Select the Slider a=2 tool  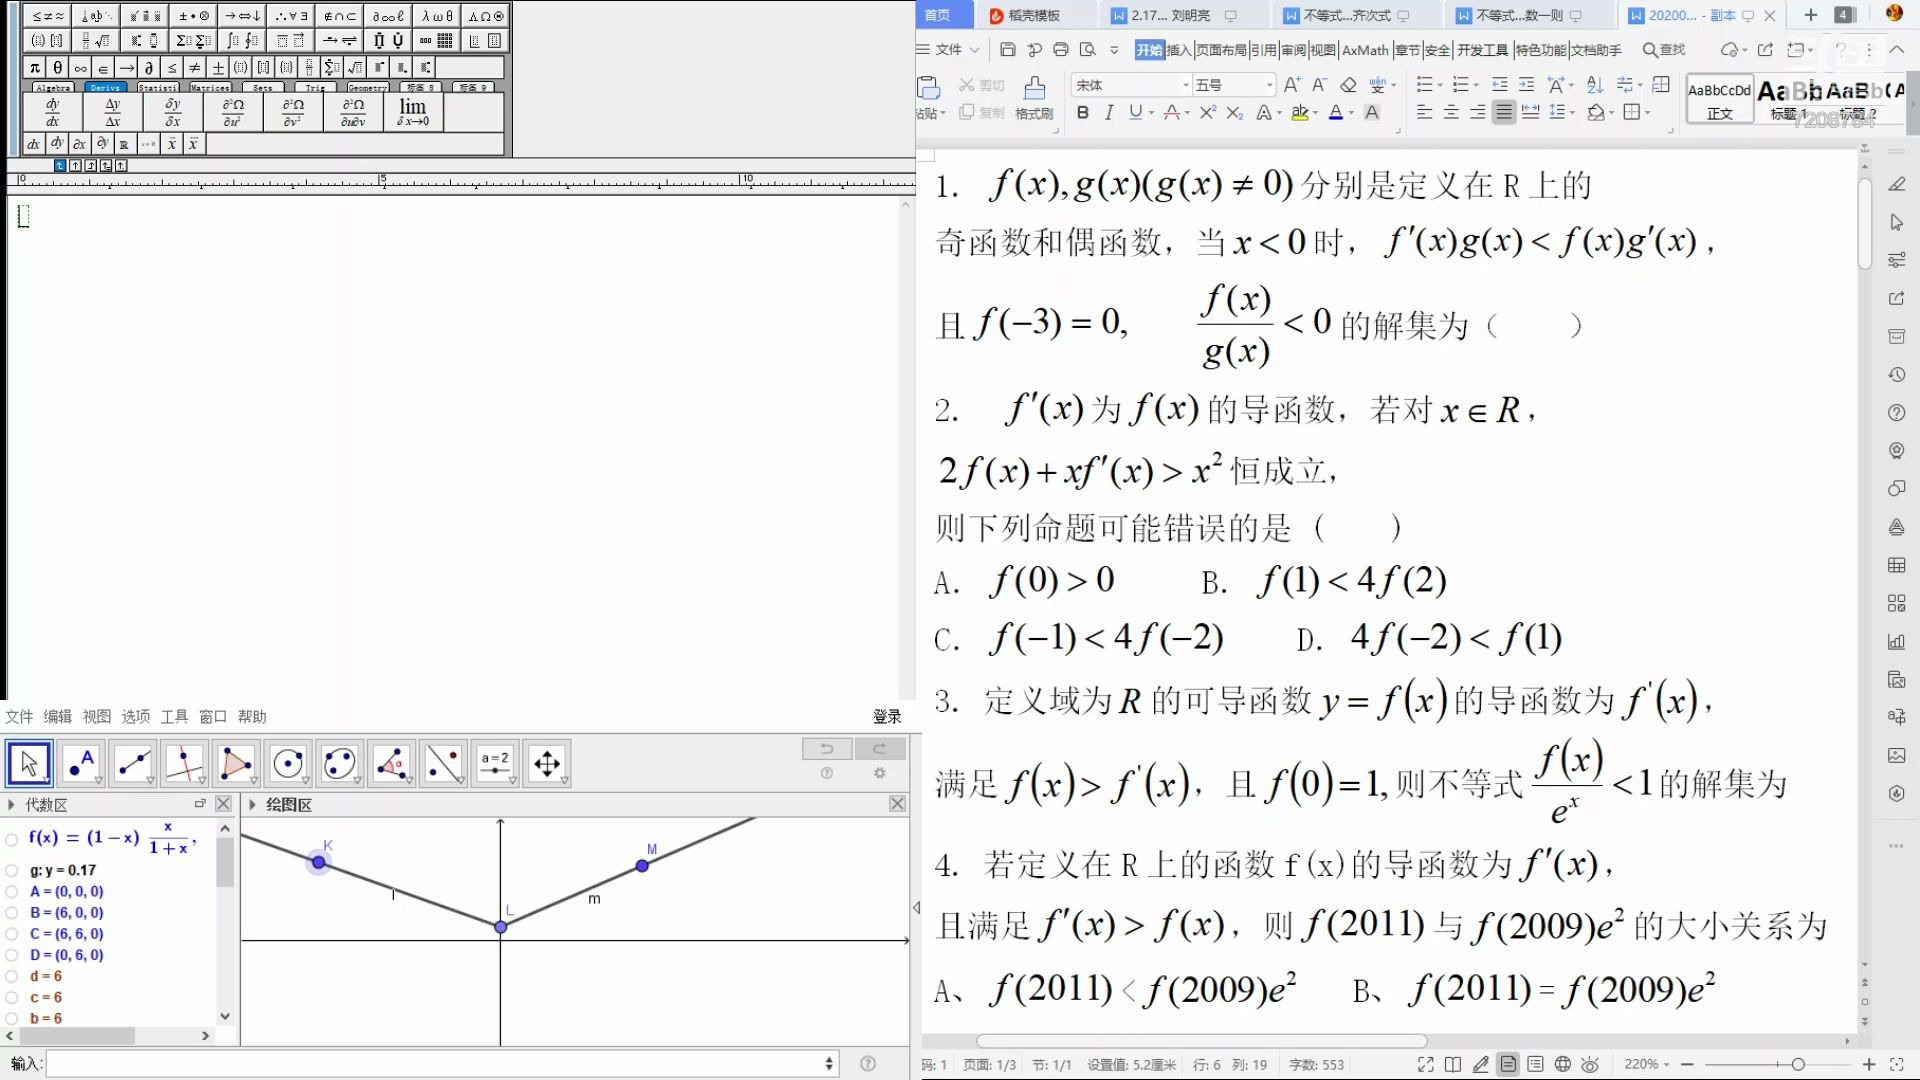[x=495, y=764]
